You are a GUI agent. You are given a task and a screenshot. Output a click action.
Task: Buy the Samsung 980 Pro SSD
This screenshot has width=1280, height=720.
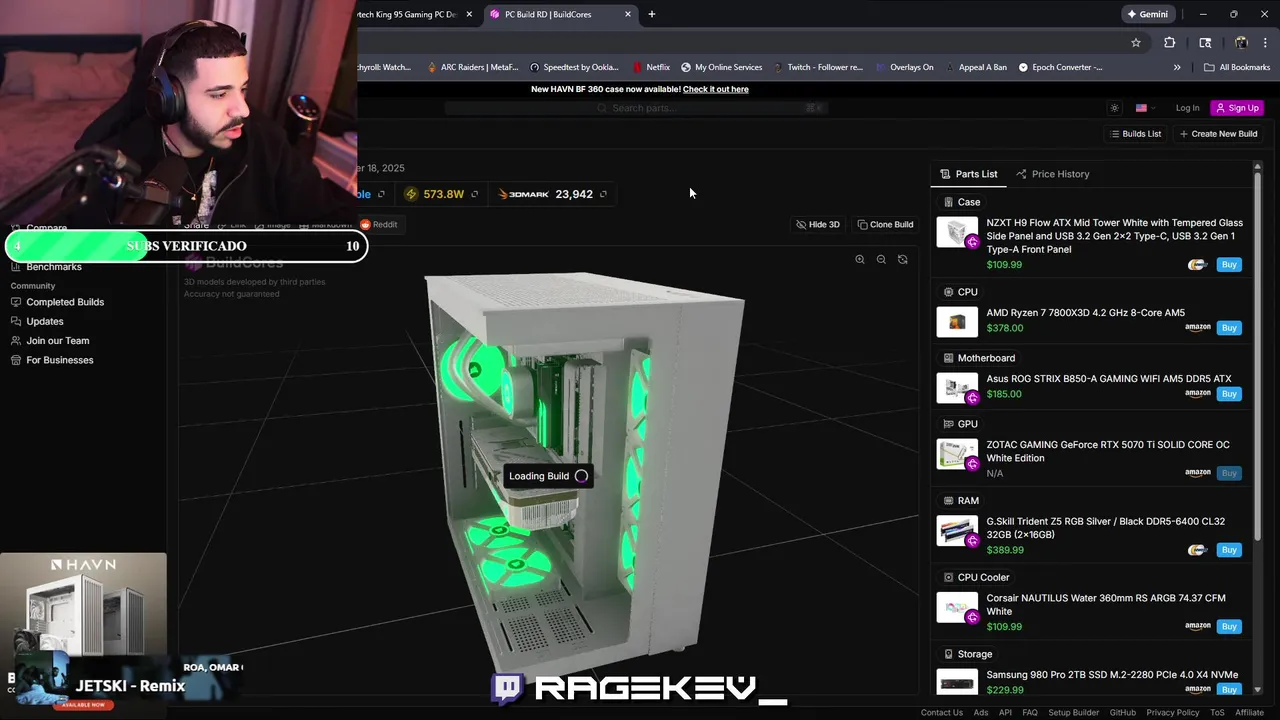click(1229, 689)
